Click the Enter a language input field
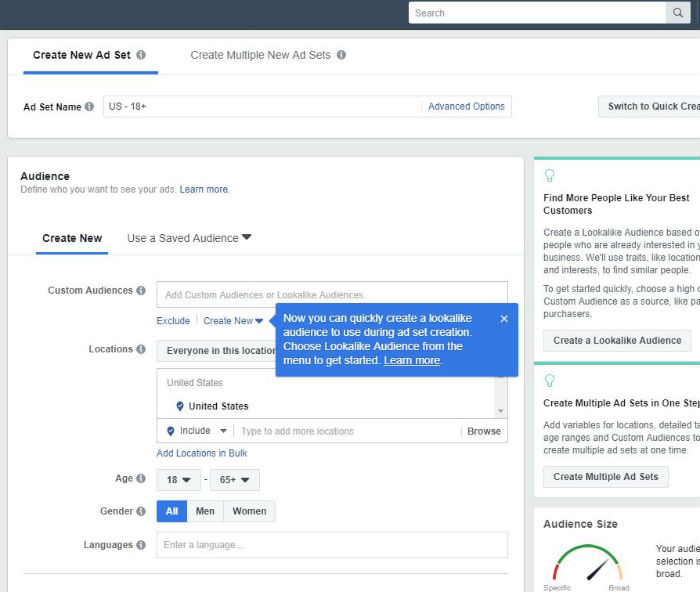The width and height of the screenshot is (700, 592). click(x=331, y=545)
